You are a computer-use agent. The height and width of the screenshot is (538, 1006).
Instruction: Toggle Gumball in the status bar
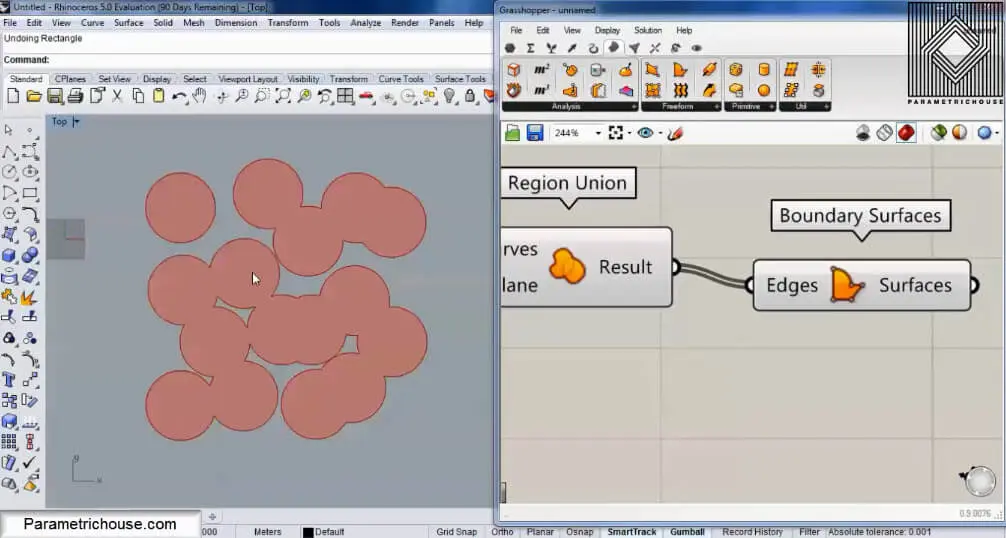[x=687, y=532]
